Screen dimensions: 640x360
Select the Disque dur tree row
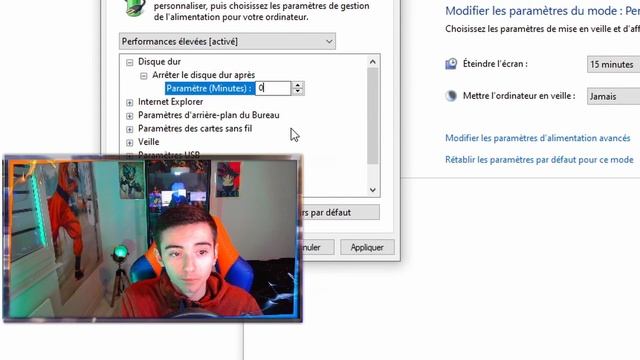click(x=159, y=62)
